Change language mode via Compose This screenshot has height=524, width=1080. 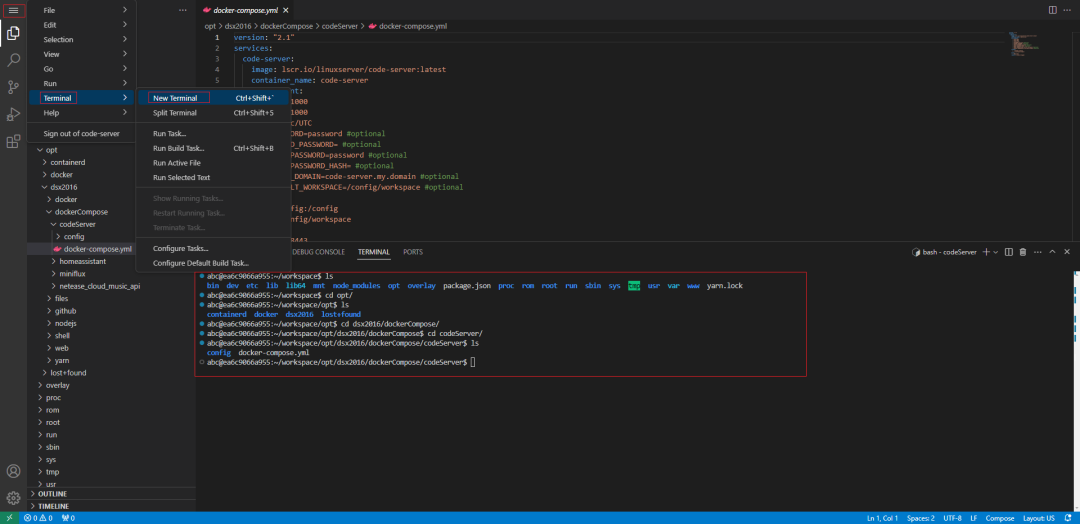pos(999,518)
